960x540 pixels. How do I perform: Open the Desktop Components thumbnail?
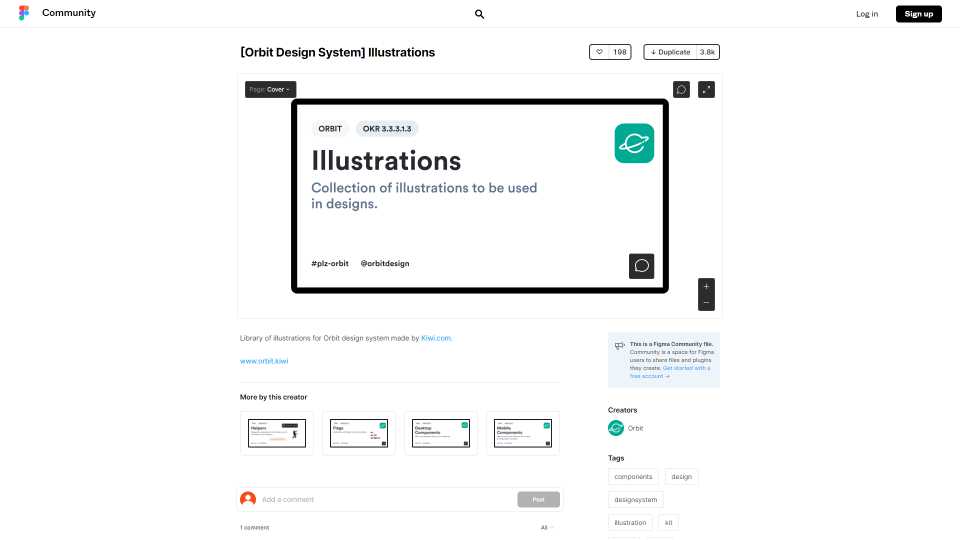coord(441,433)
